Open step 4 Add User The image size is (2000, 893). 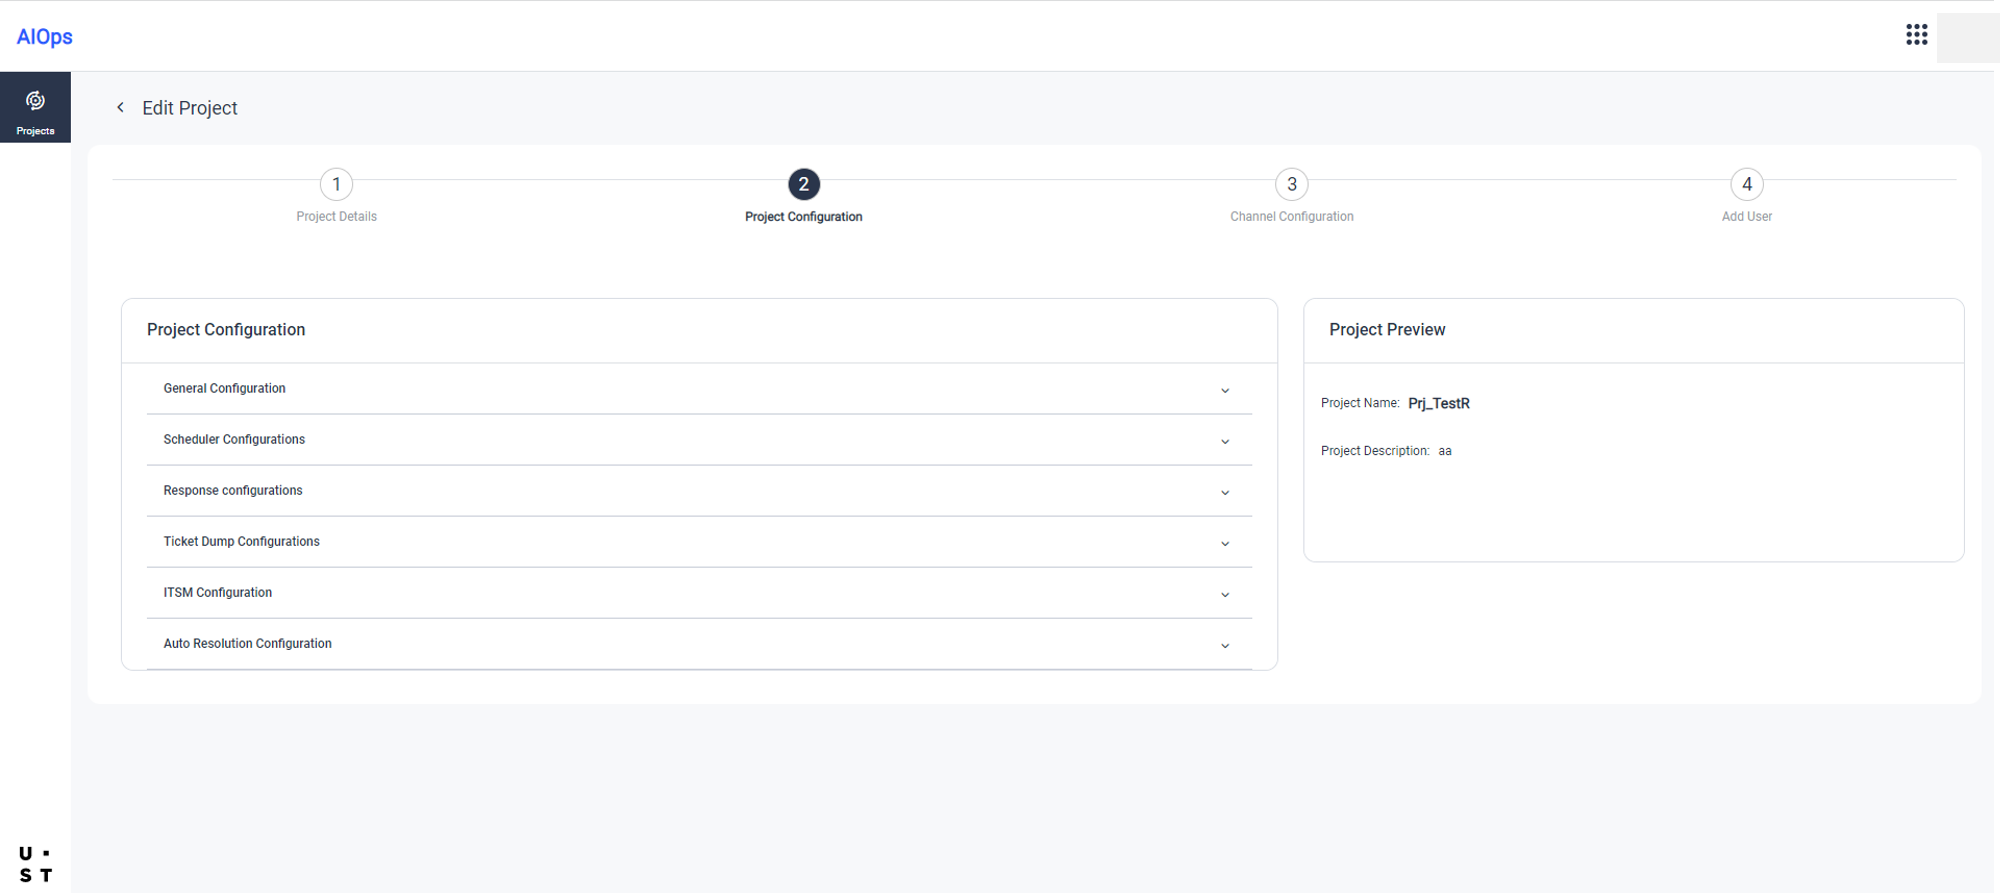click(x=1746, y=185)
